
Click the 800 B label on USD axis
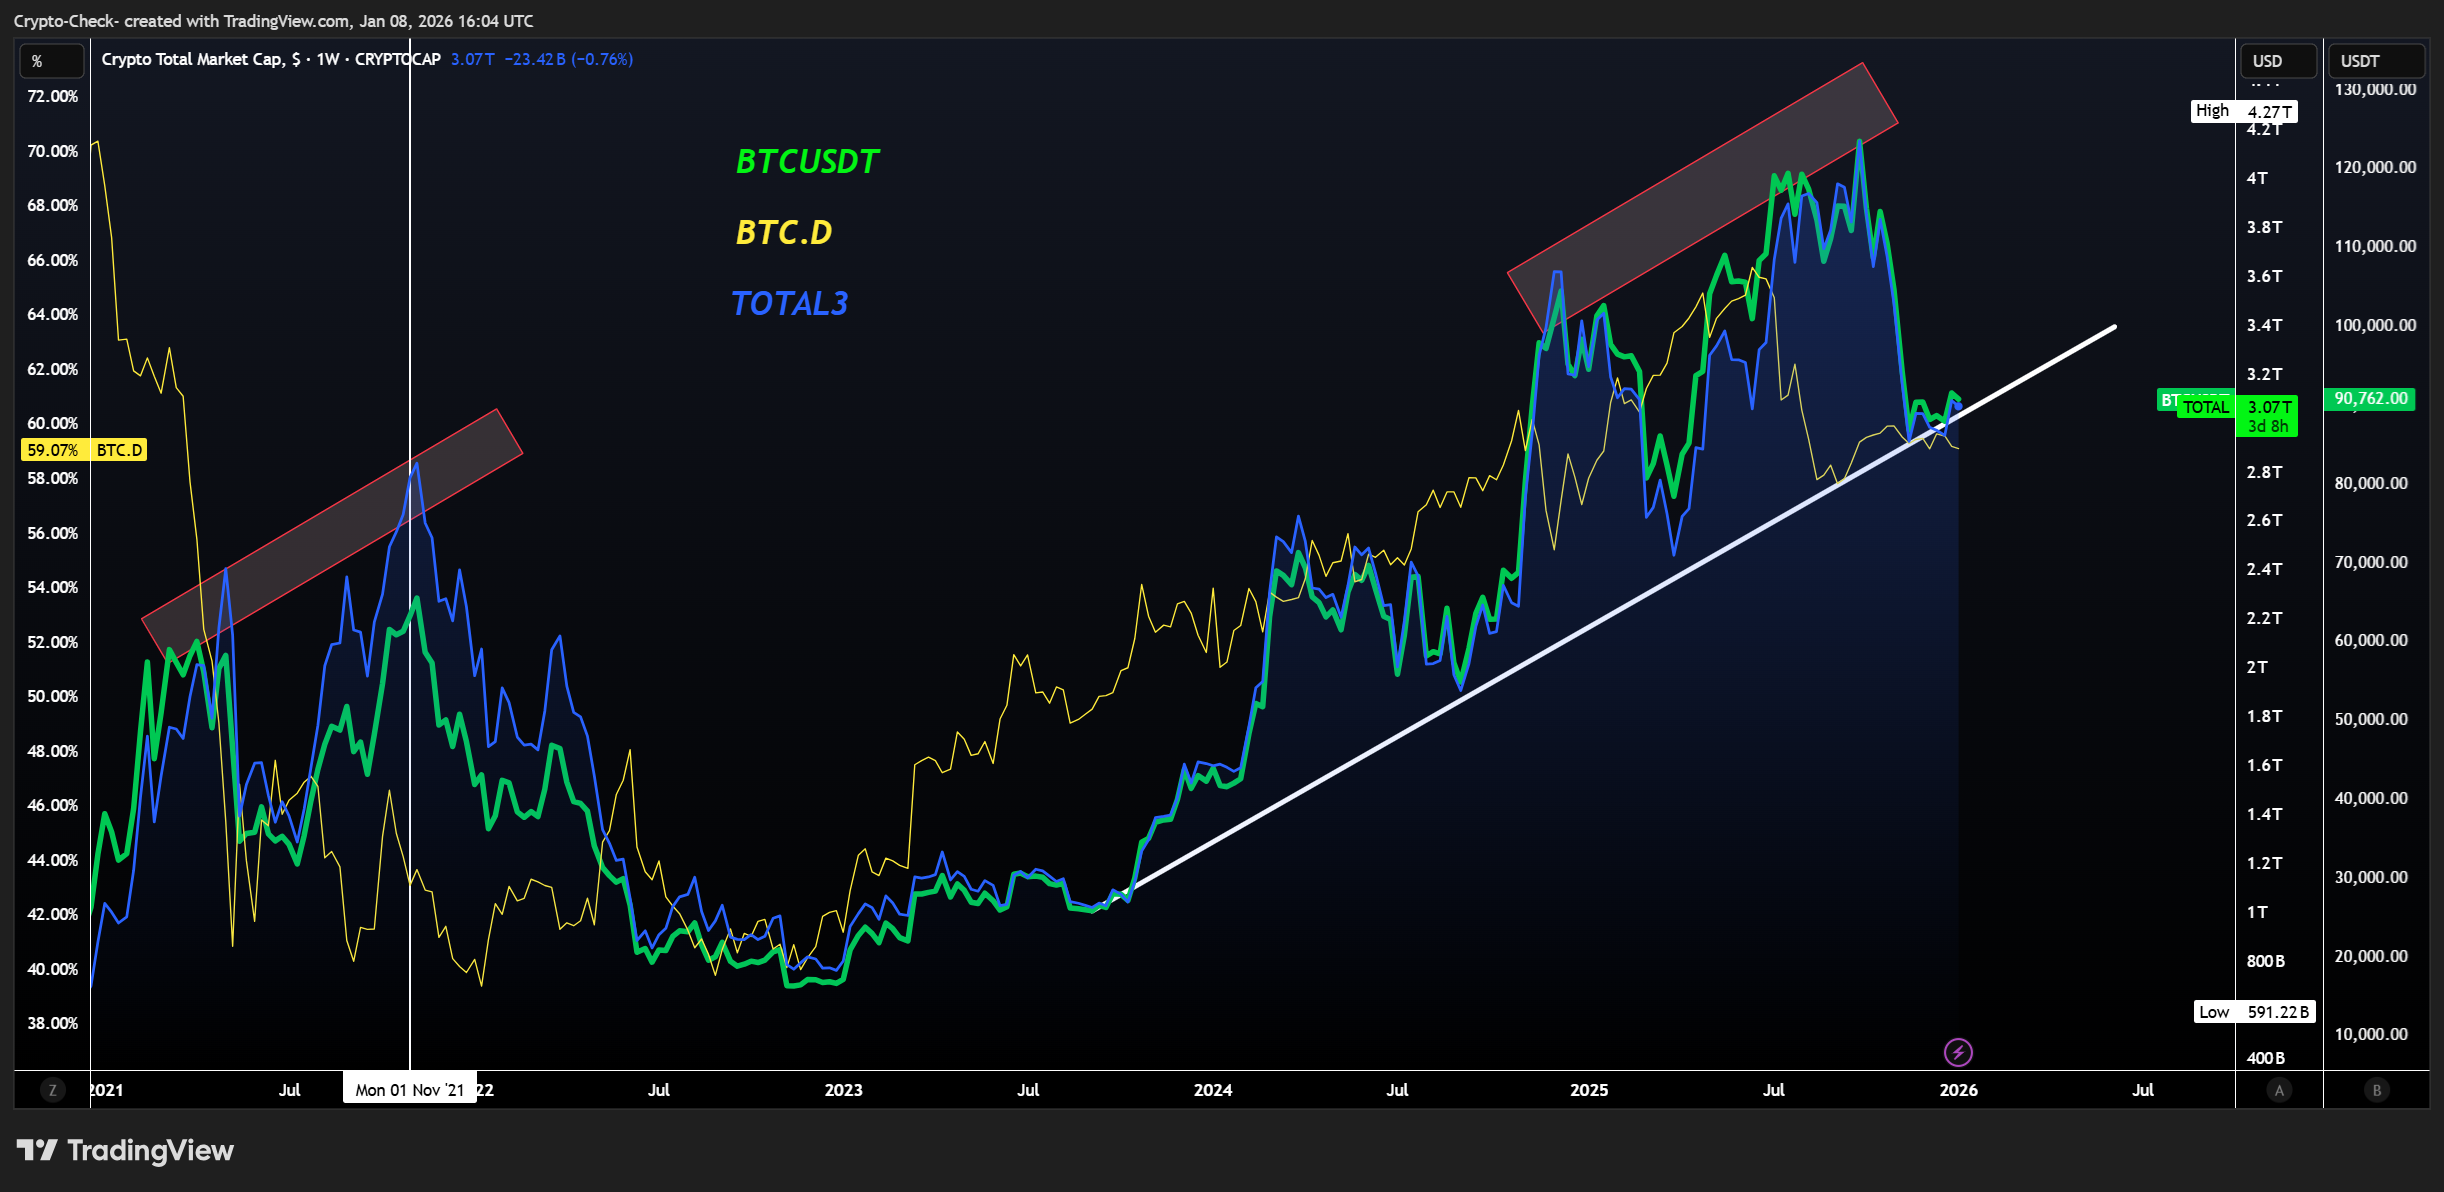point(2266,961)
